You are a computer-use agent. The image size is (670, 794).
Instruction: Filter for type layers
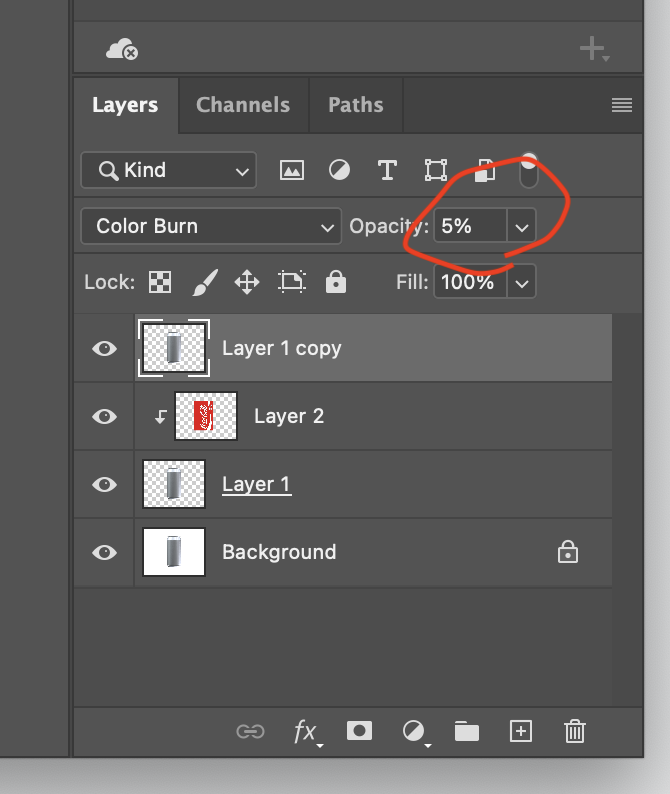(x=387, y=170)
